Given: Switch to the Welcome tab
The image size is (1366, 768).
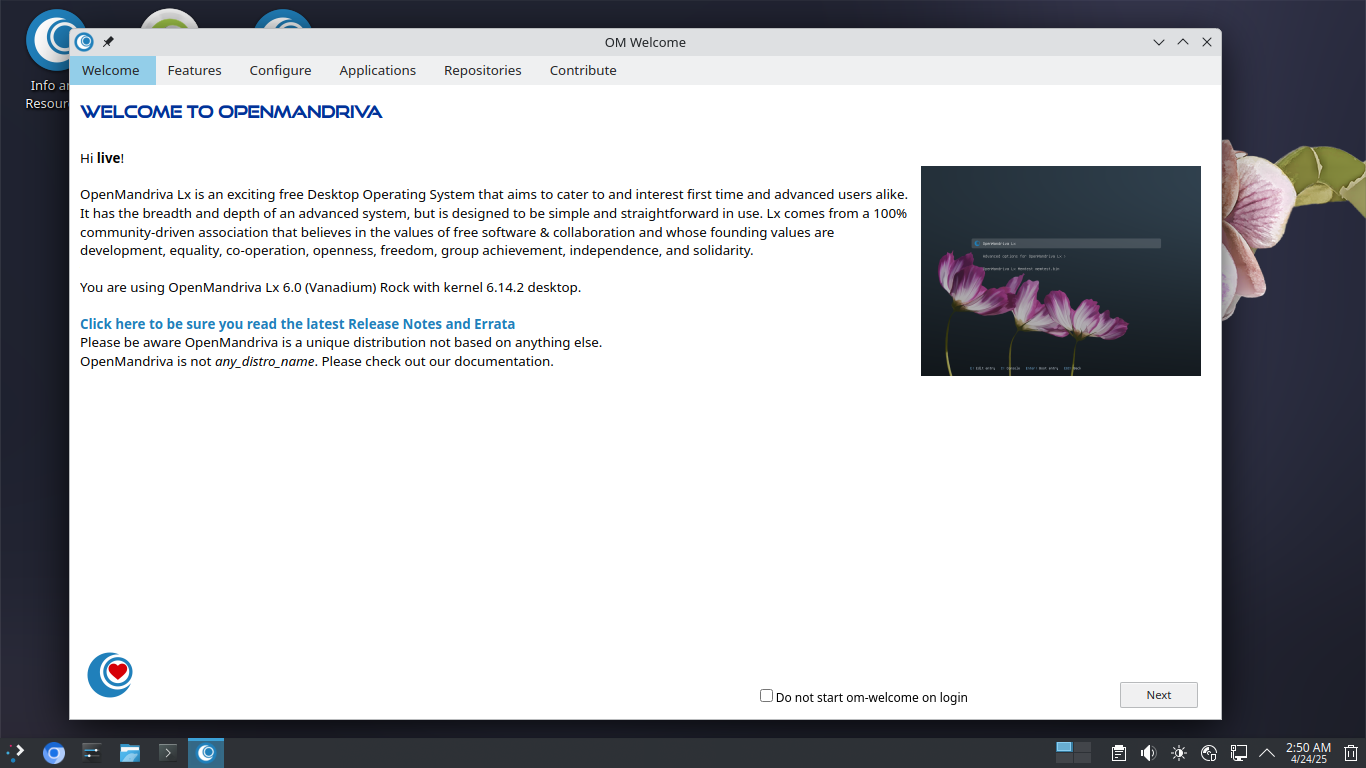Looking at the screenshot, I should point(111,70).
